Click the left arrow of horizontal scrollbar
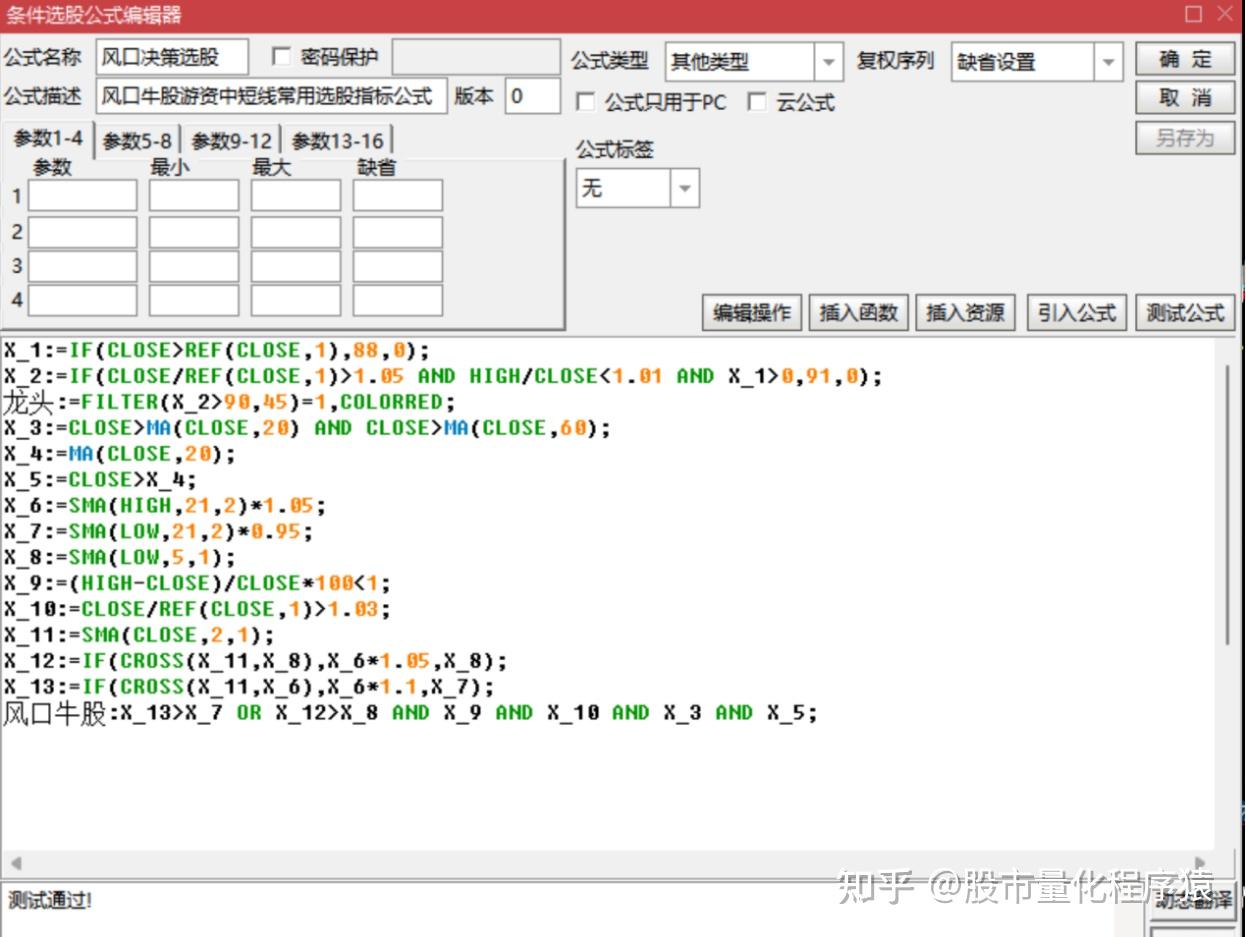This screenshot has height=937, width=1246. coord(15,863)
